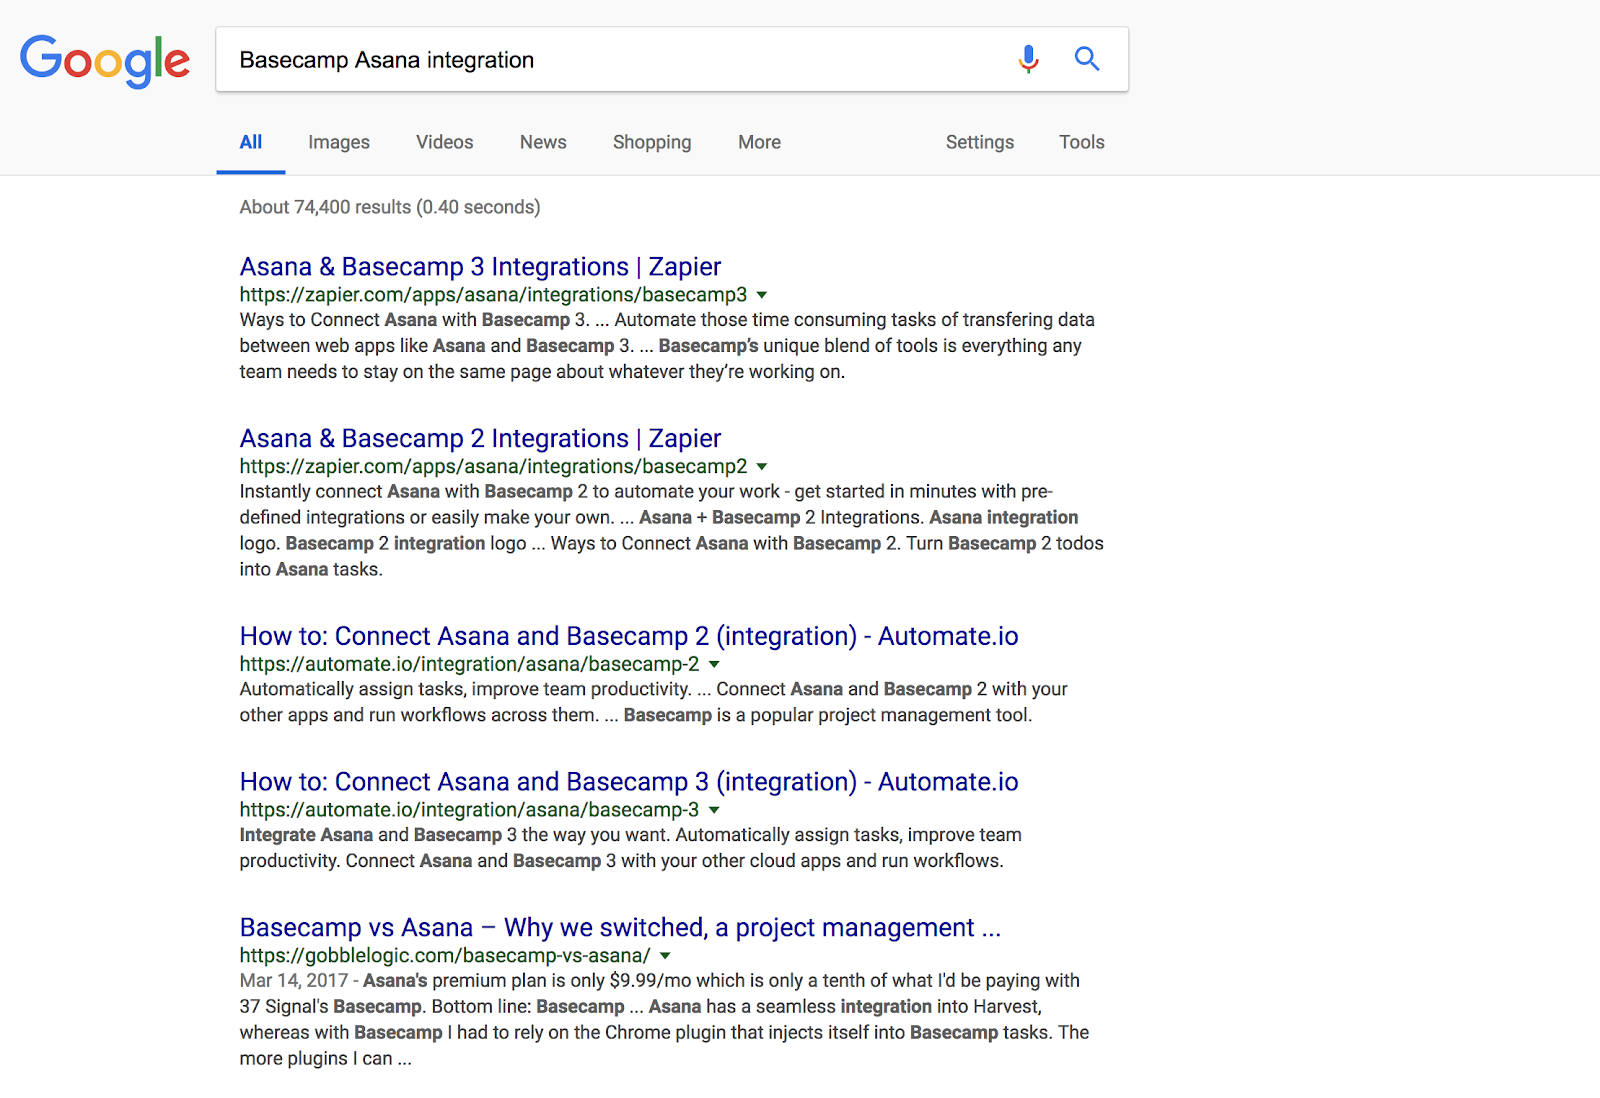The width and height of the screenshot is (1600, 1098).
Task: Expand dropdown arrow next to zapier basecamp2 URL
Action: pos(762,467)
